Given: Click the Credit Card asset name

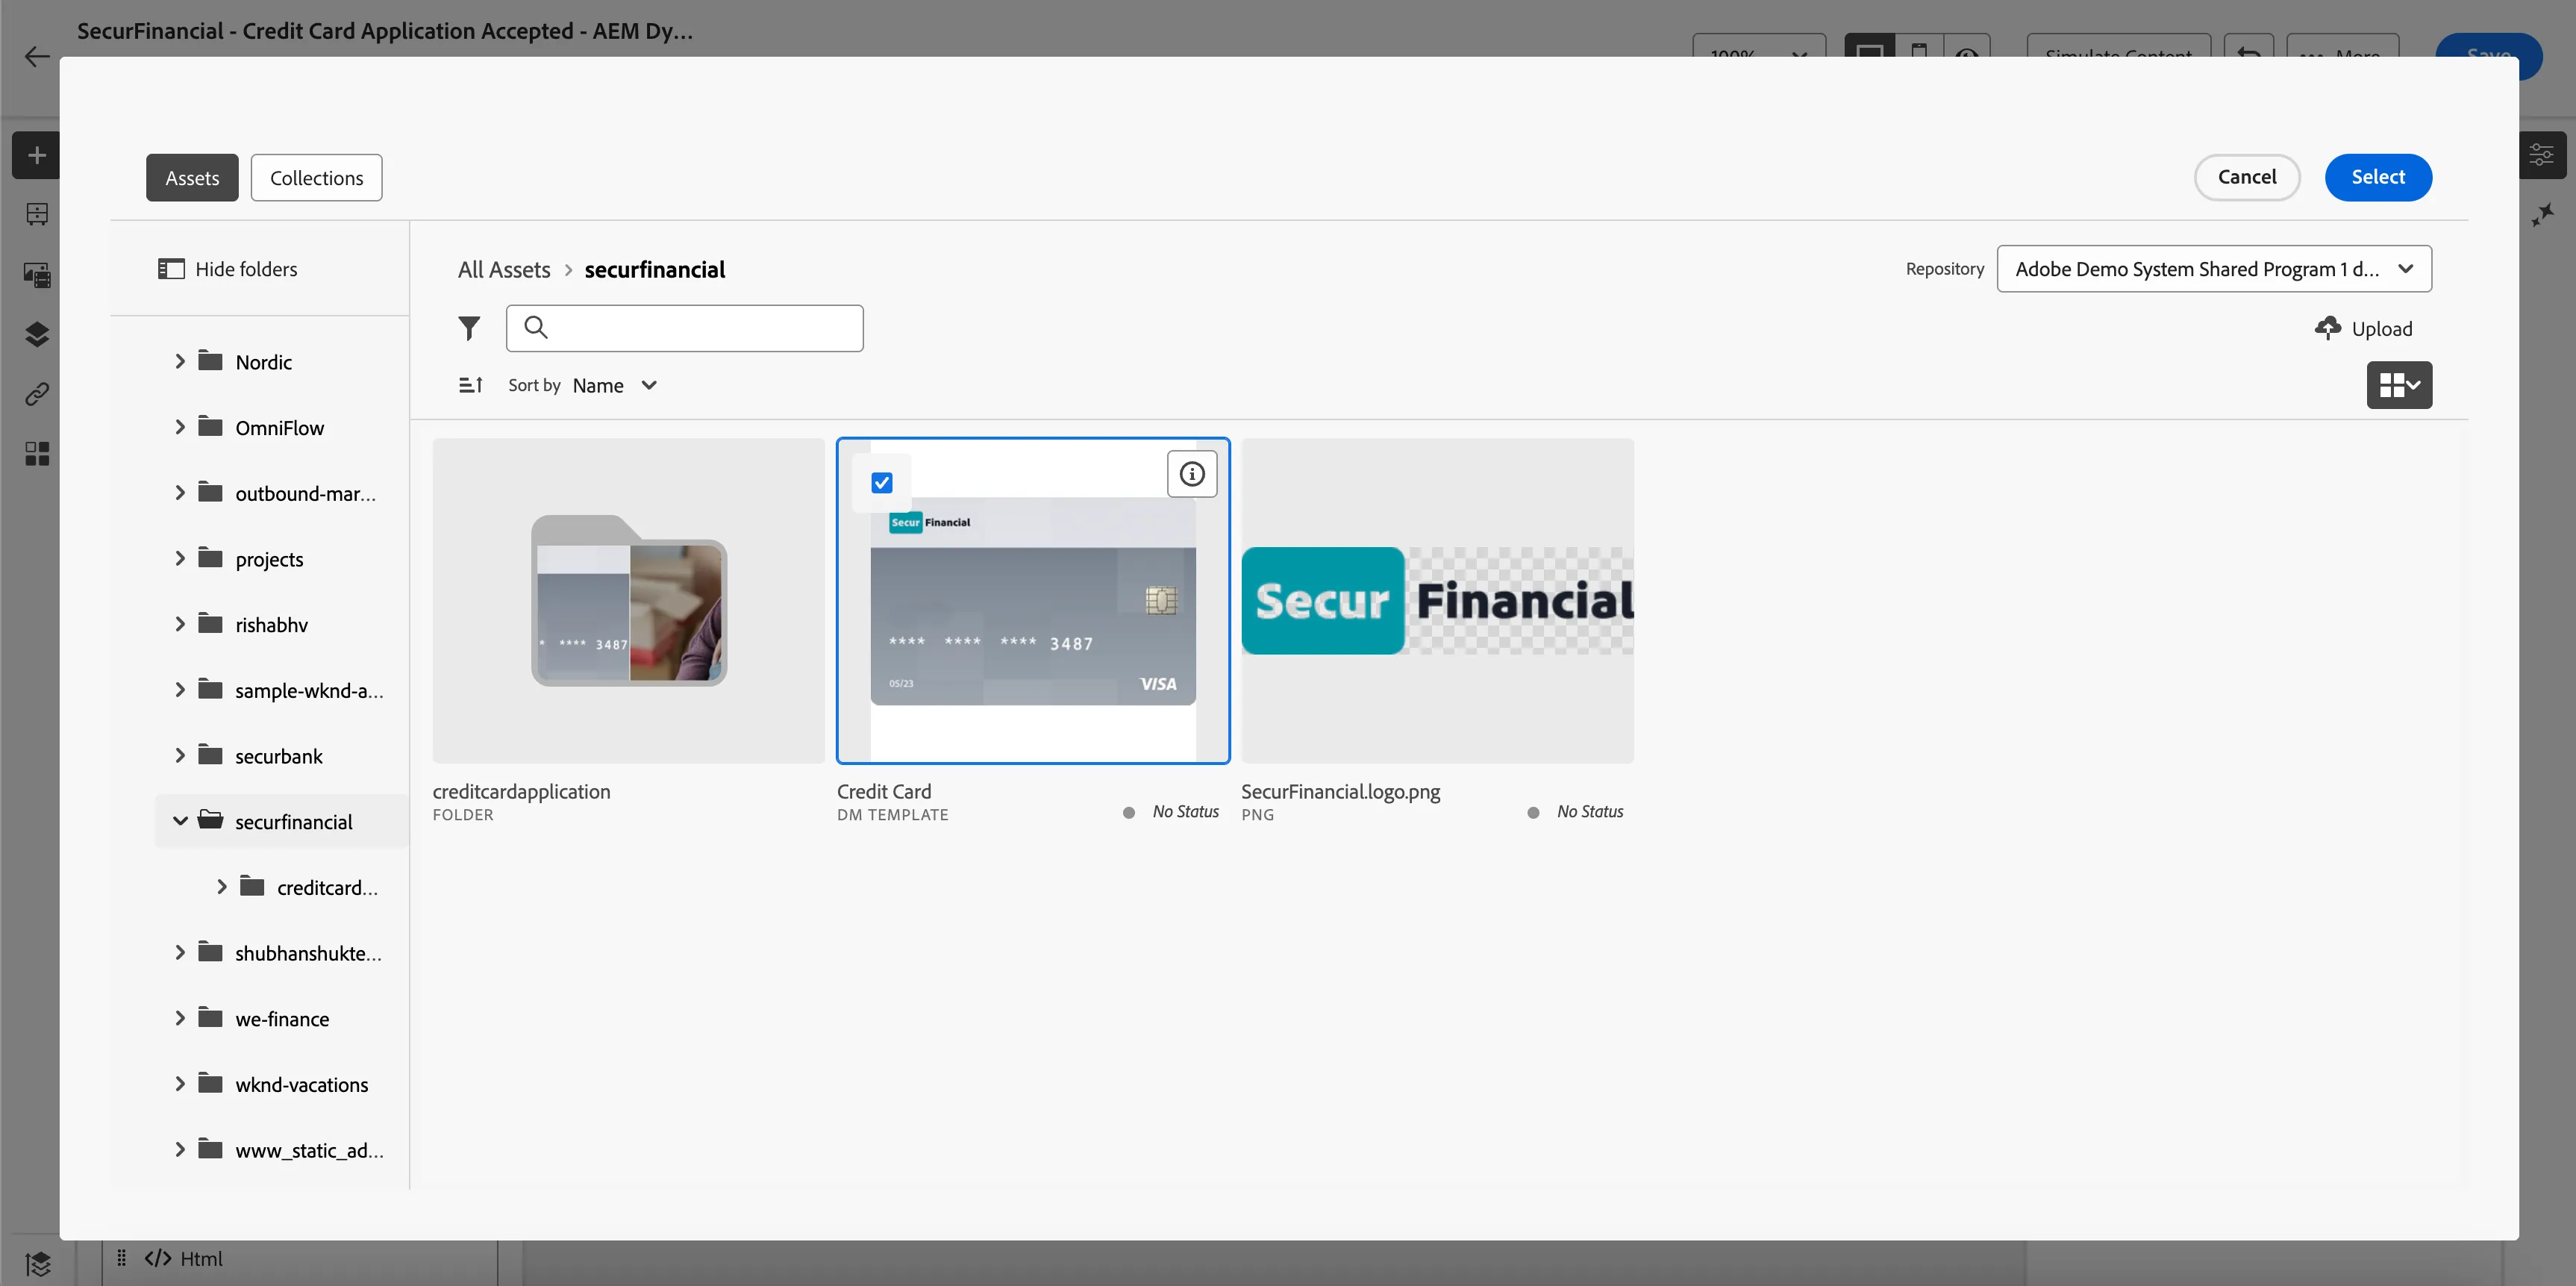Looking at the screenshot, I should coord(884,791).
